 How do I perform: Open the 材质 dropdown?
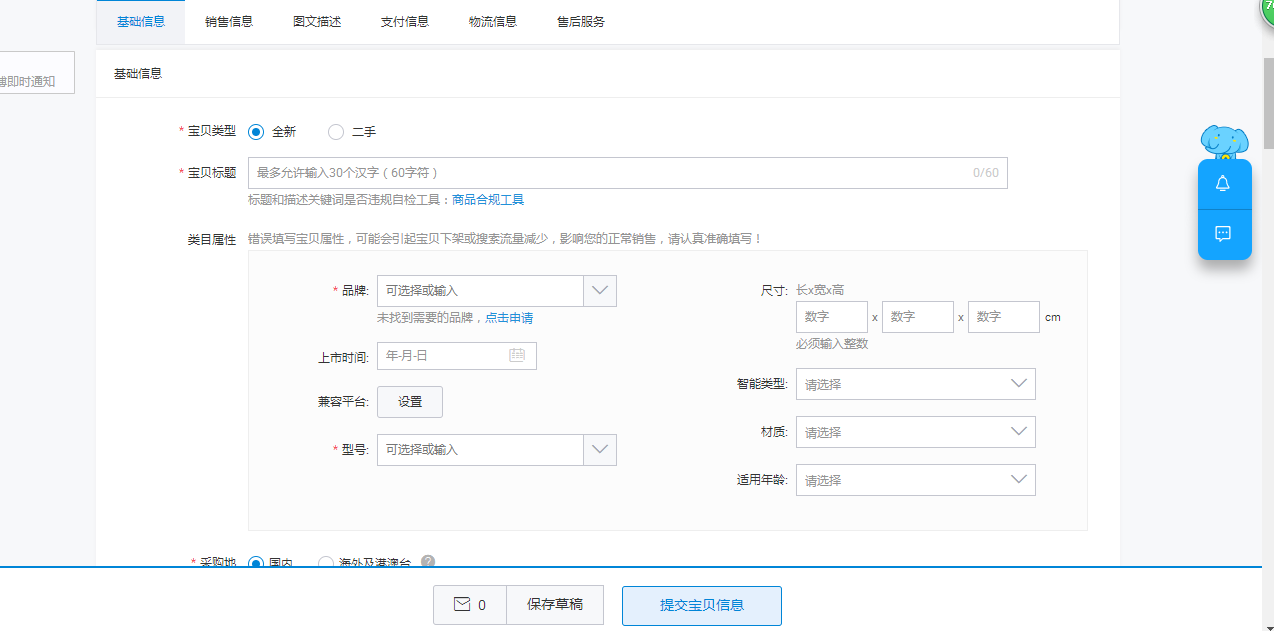point(916,432)
